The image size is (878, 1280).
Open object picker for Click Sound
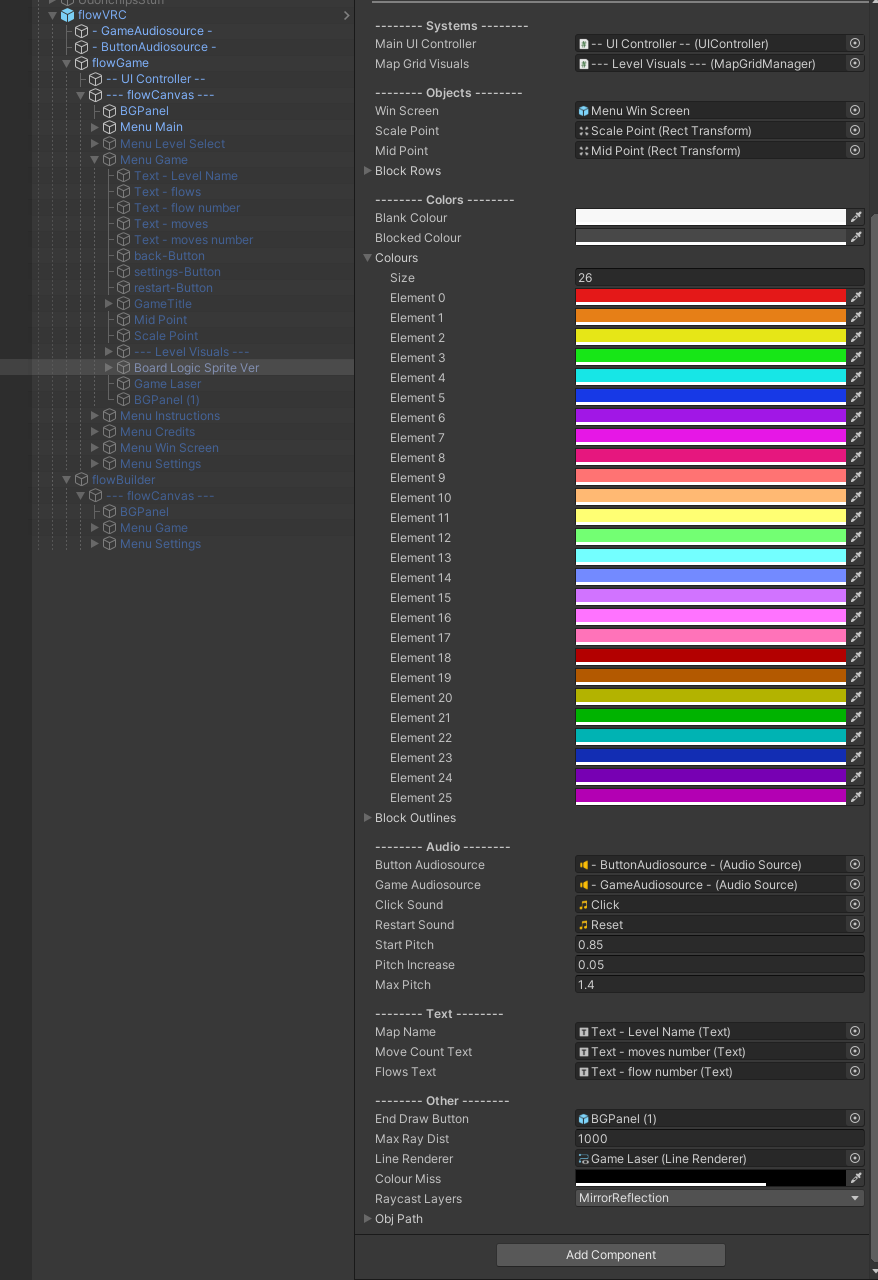pyautogui.click(x=855, y=905)
